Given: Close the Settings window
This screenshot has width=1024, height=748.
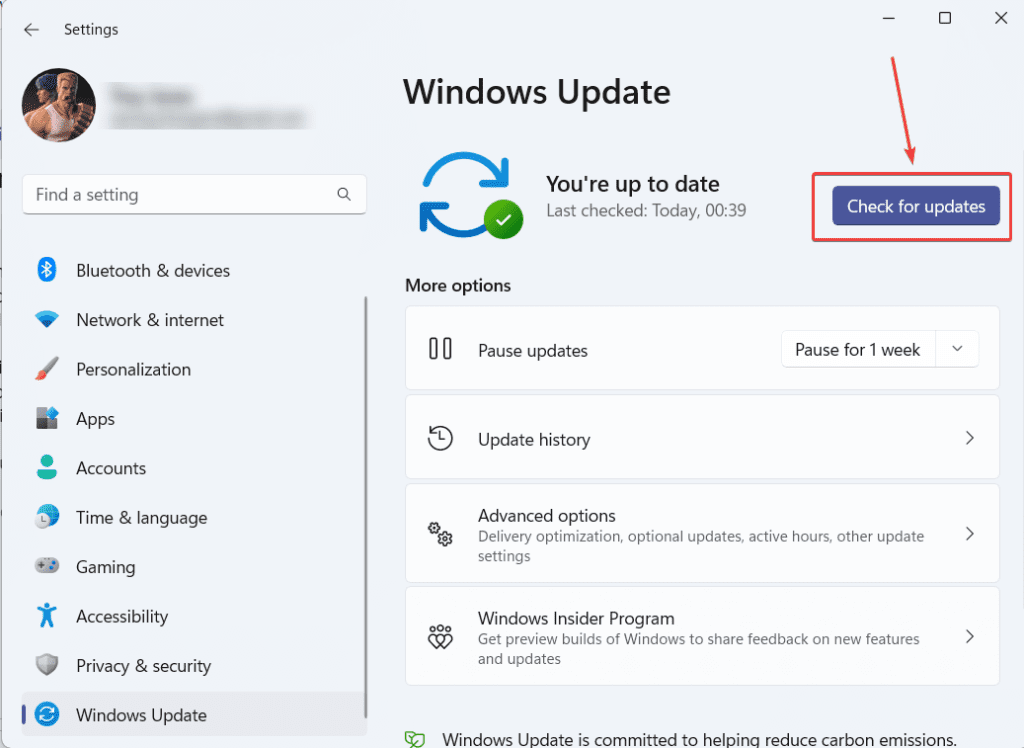Looking at the screenshot, I should (1000, 18).
